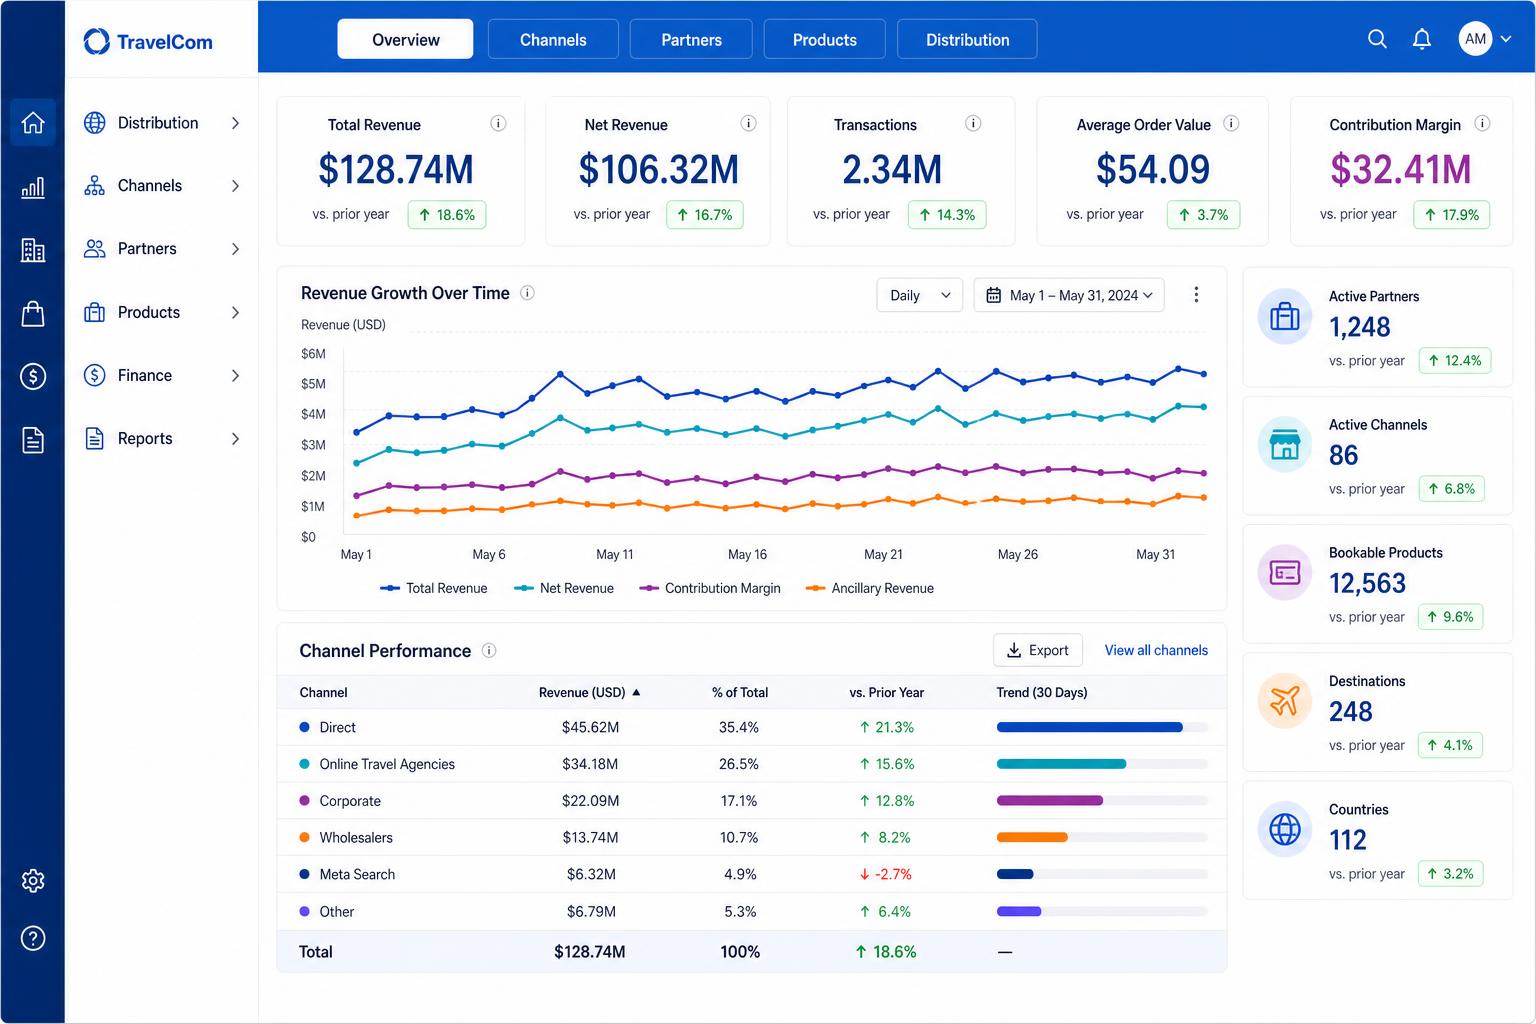Click the -2.7% Meta Search change
1536x1024 pixels.
point(886,874)
